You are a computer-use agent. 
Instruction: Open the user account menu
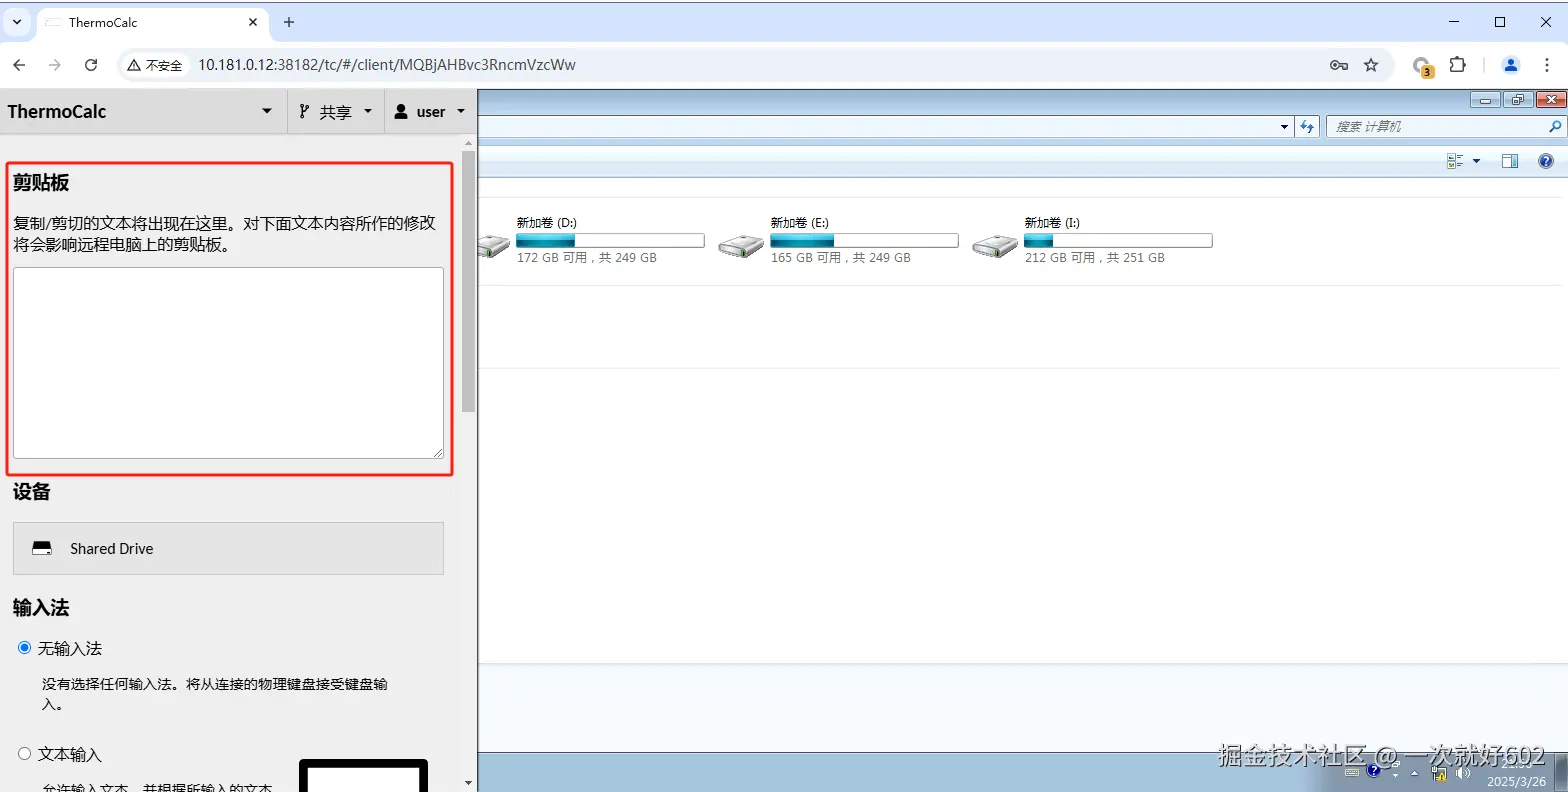(430, 111)
